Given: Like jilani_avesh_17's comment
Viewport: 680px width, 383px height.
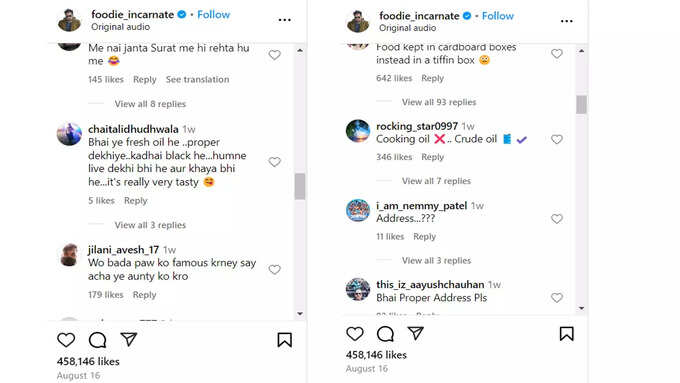Looking at the screenshot, I should point(275,269).
